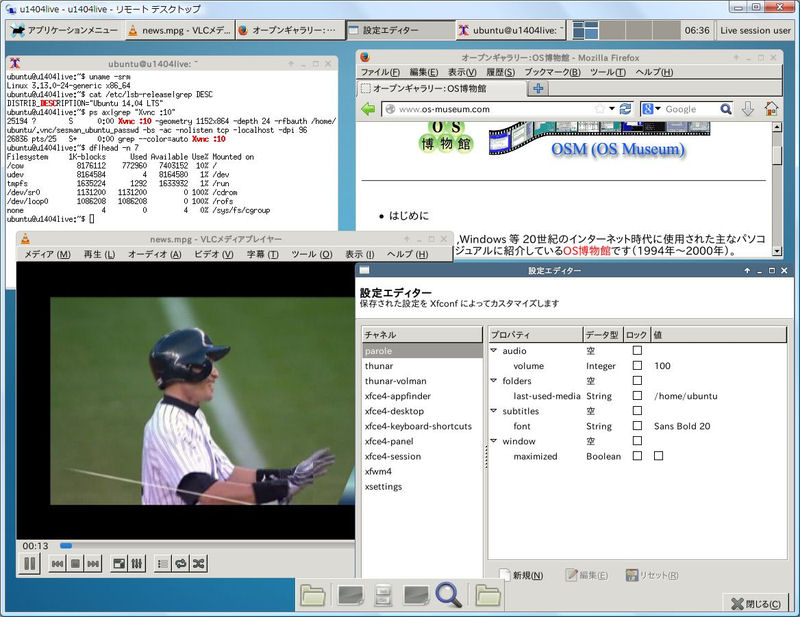
Task: Skip to previous track in VLC
Action: 58,564
